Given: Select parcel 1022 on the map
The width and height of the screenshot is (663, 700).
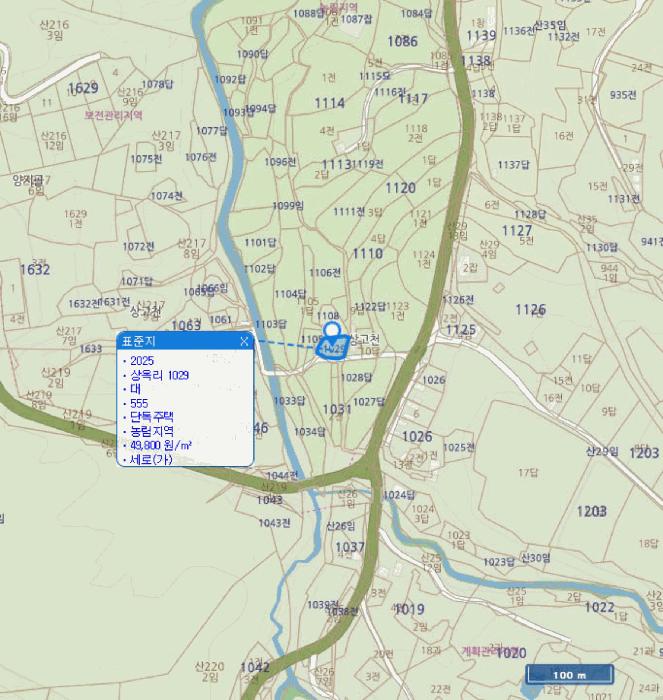Looking at the screenshot, I should pyautogui.click(x=600, y=607).
